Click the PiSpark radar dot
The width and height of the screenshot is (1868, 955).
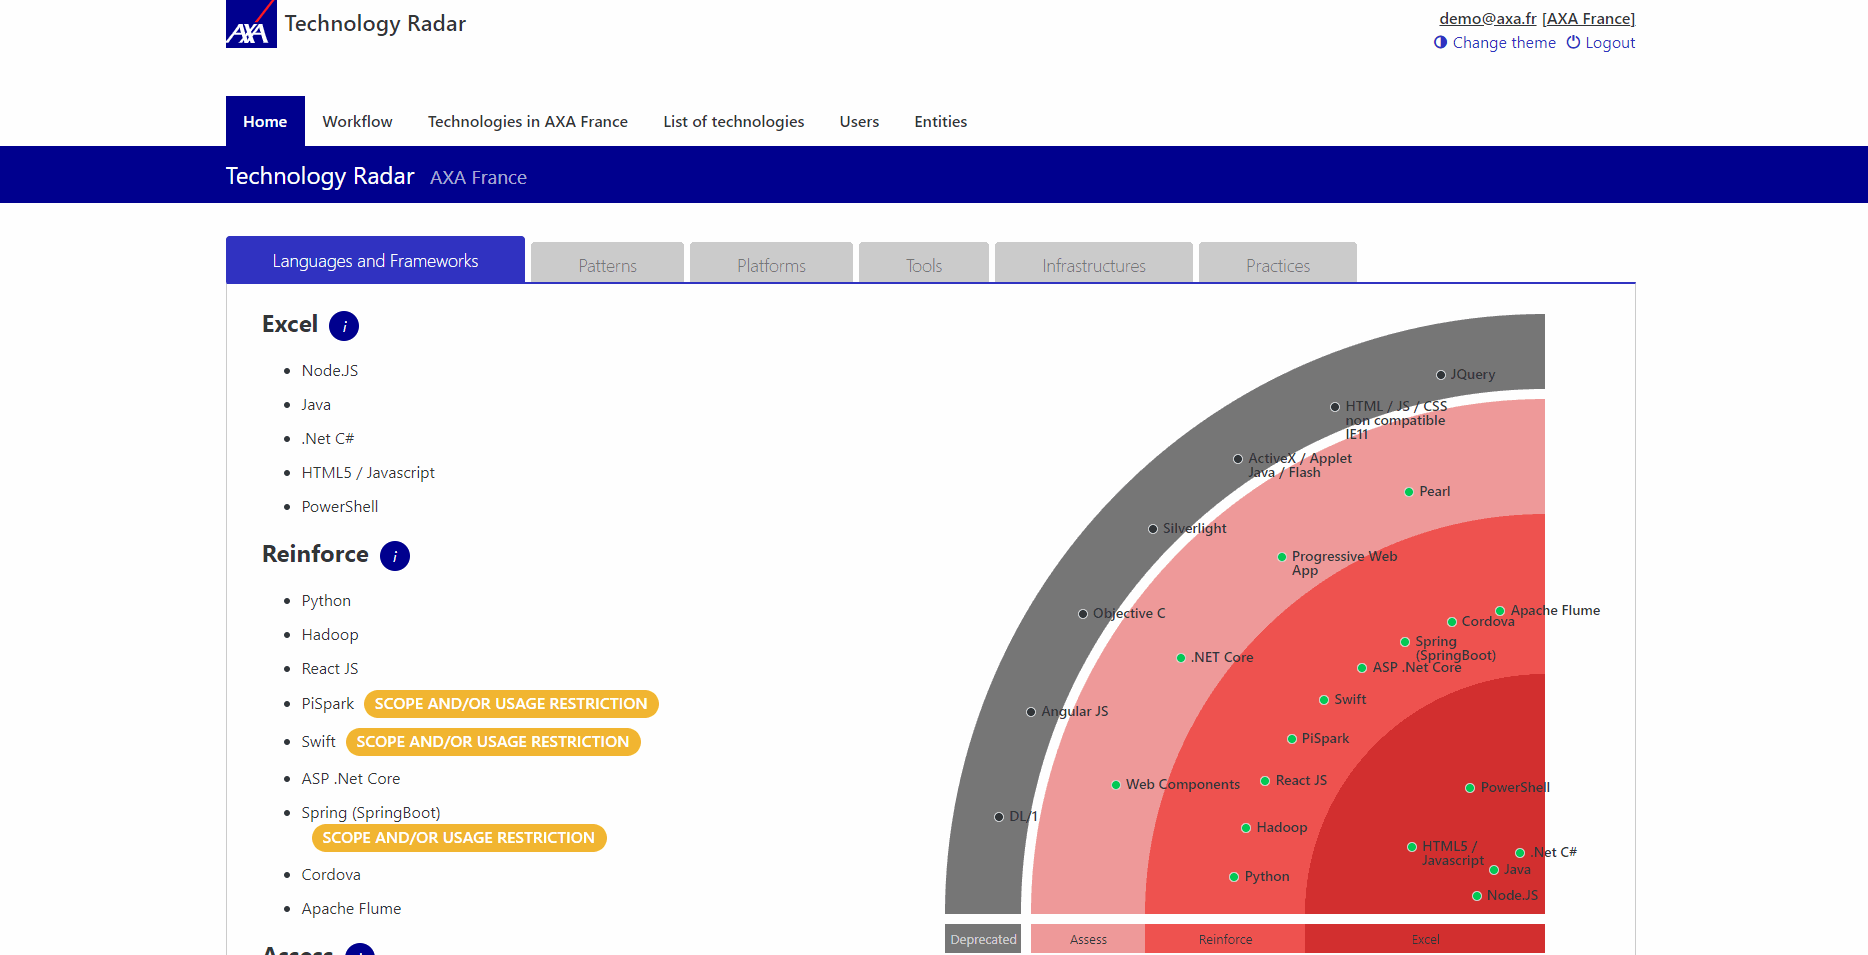coord(1292,739)
